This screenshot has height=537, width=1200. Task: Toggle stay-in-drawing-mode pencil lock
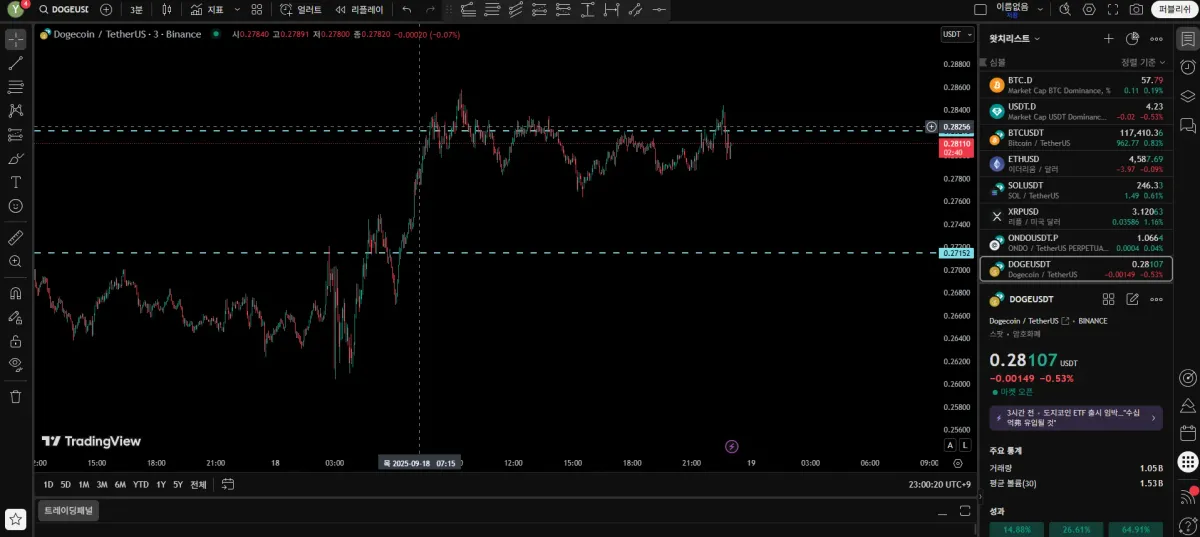[x=15, y=317]
